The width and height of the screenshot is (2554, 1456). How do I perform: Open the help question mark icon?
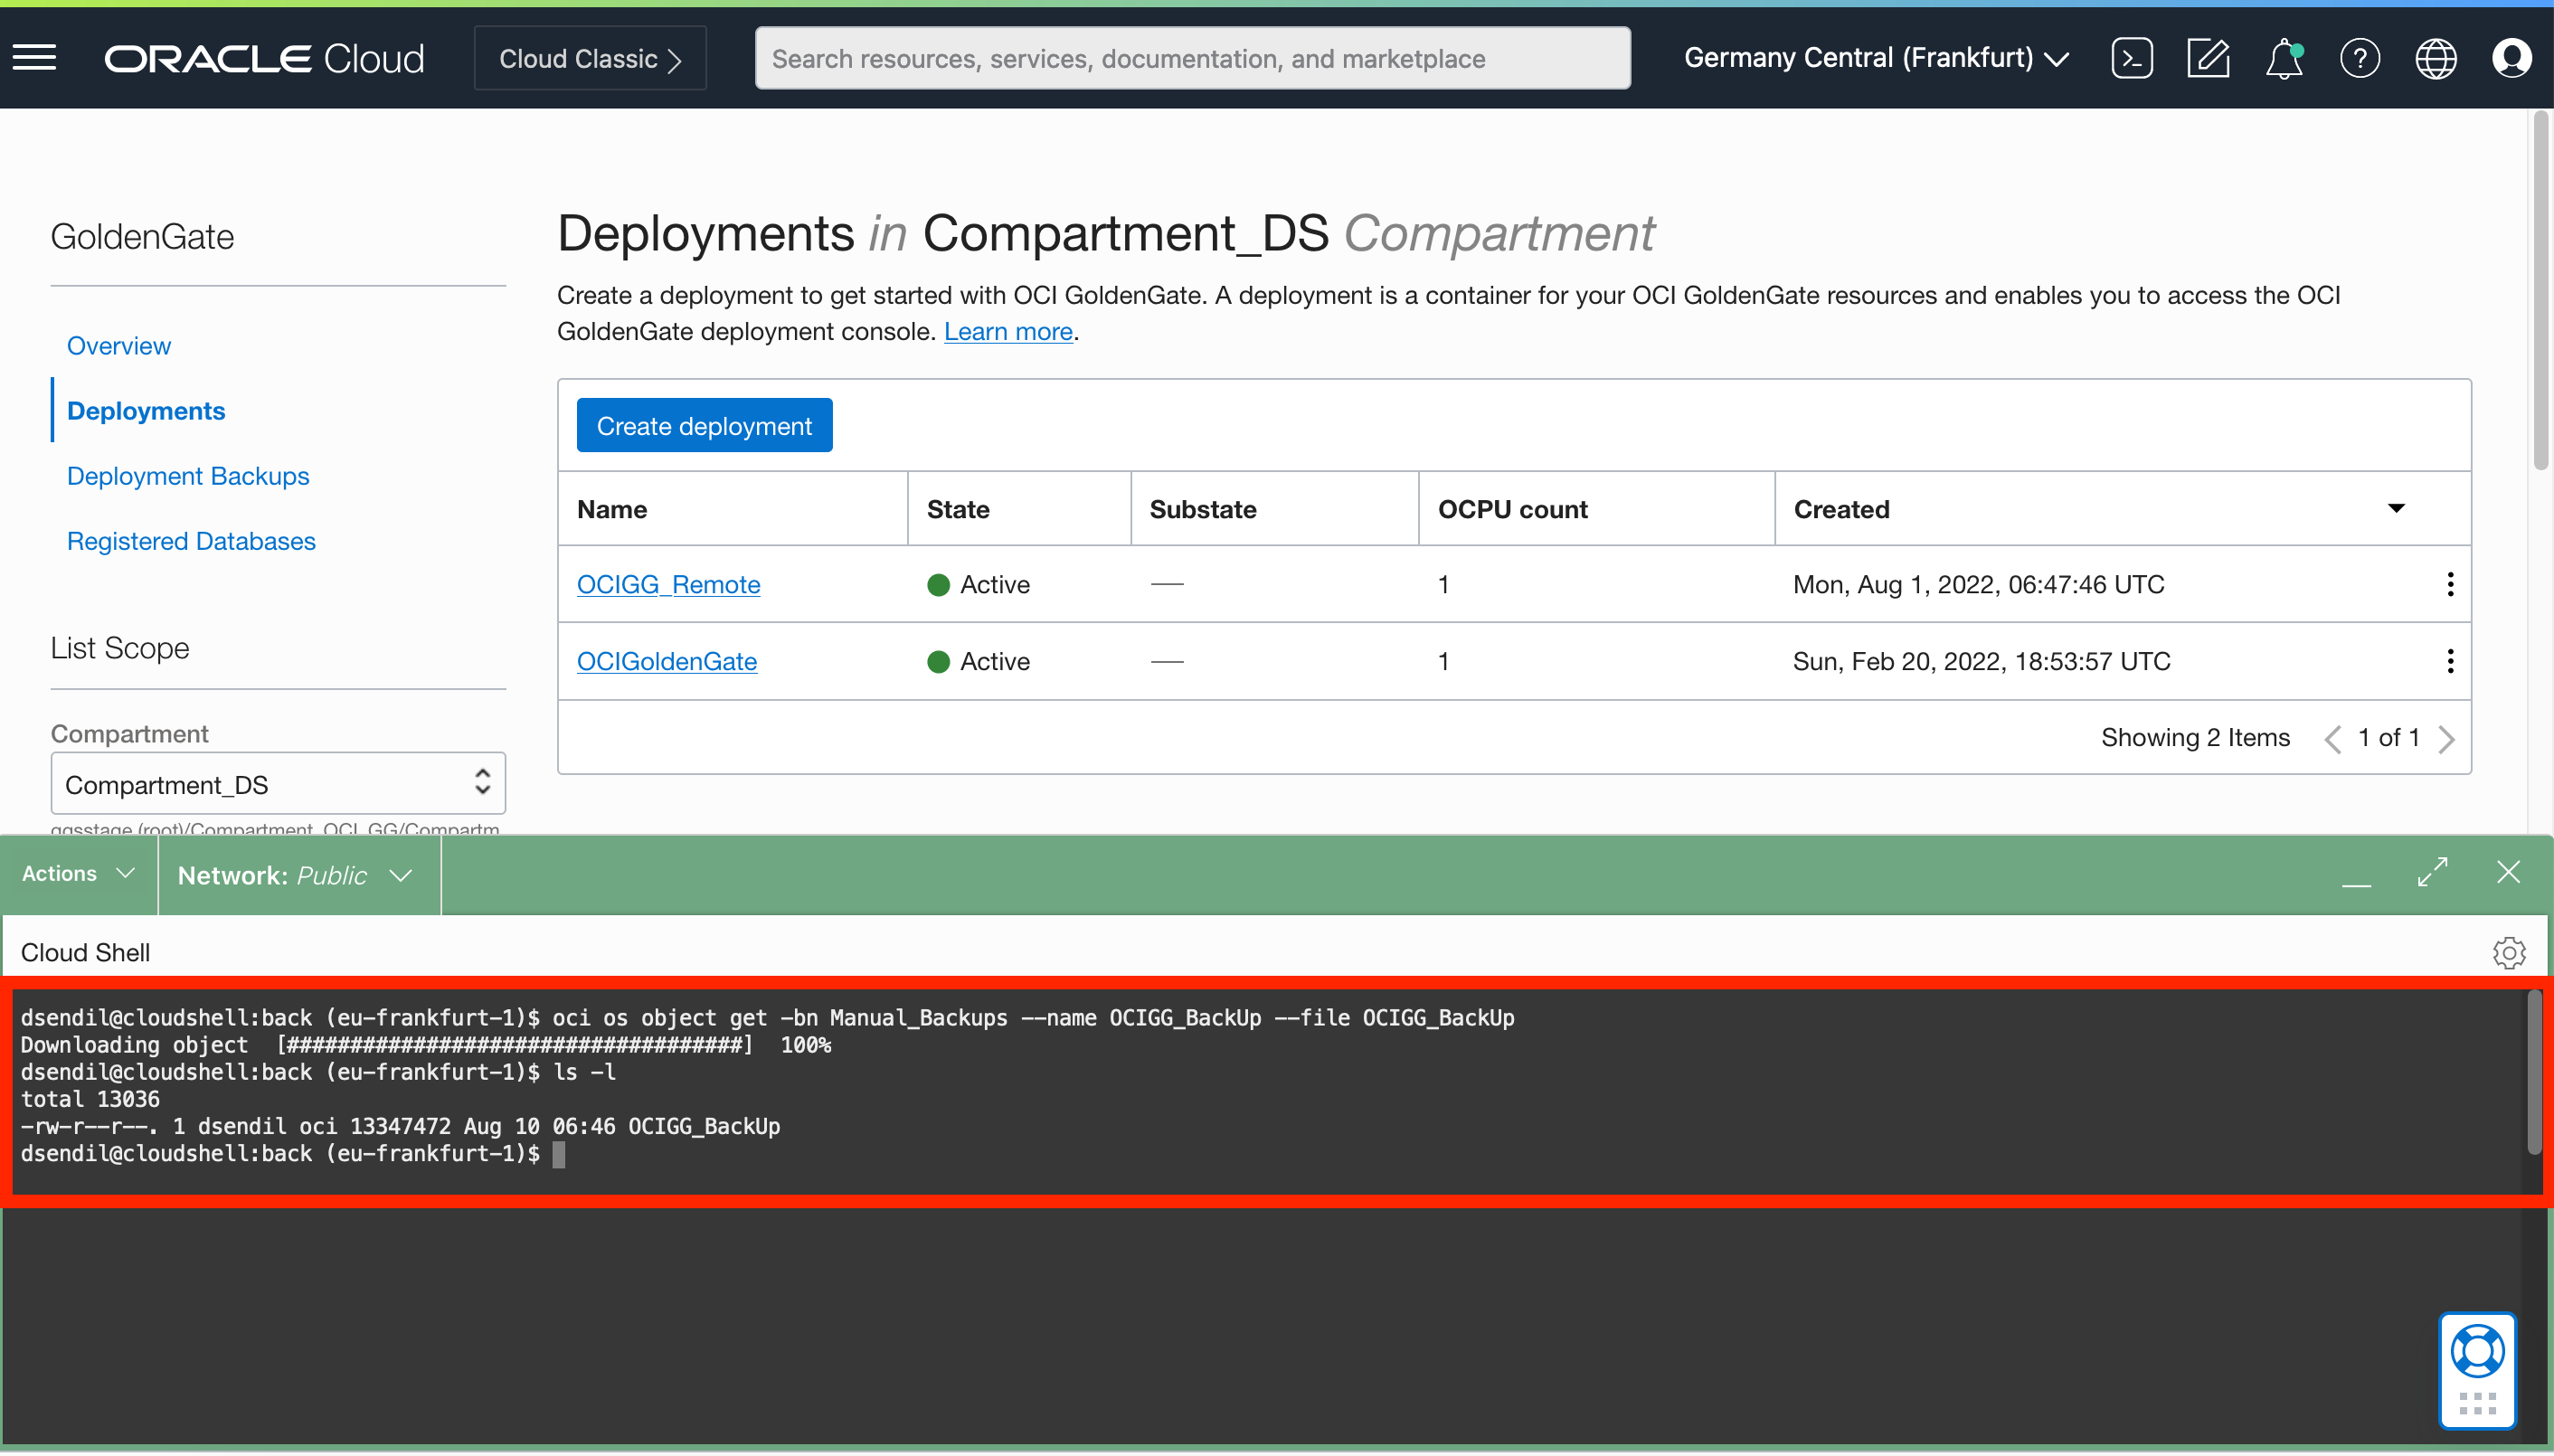click(2360, 57)
